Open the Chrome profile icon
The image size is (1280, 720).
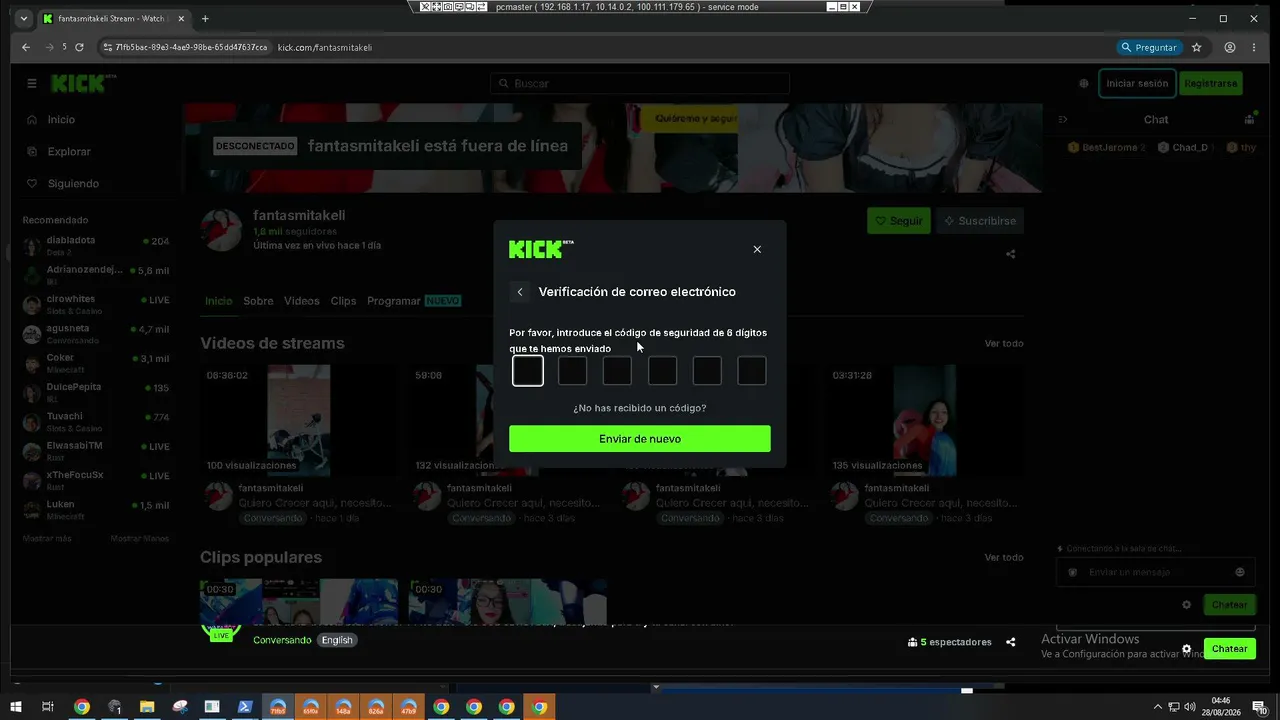[x=1230, y=47]
